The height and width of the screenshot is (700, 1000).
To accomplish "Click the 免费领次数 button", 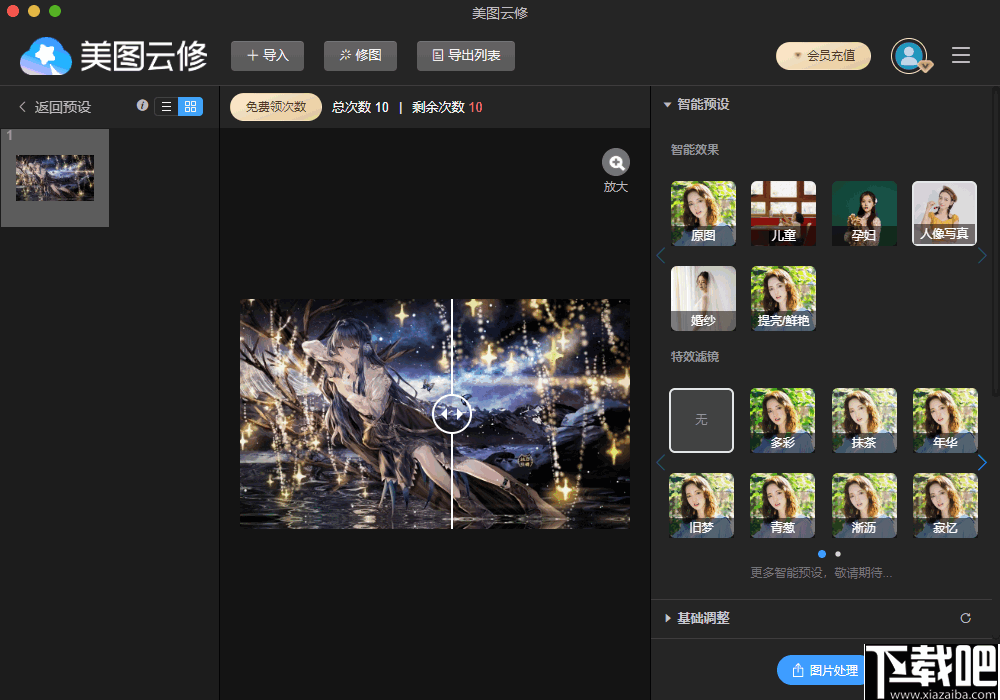I will click(x=276, y=107).
